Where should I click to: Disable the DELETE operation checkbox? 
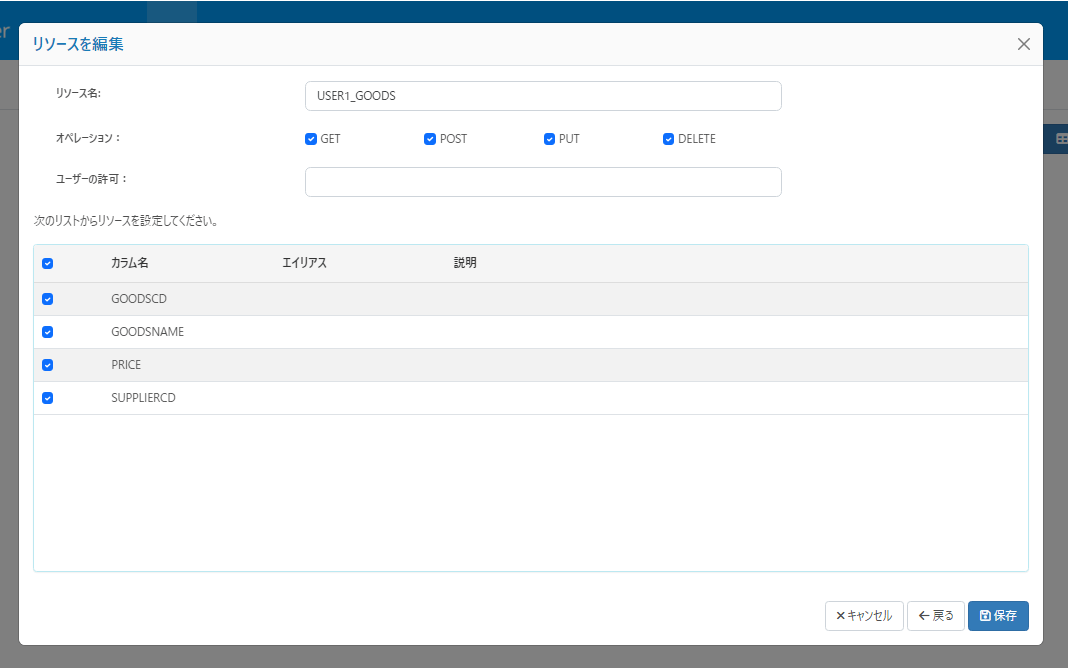click(668, 139)
